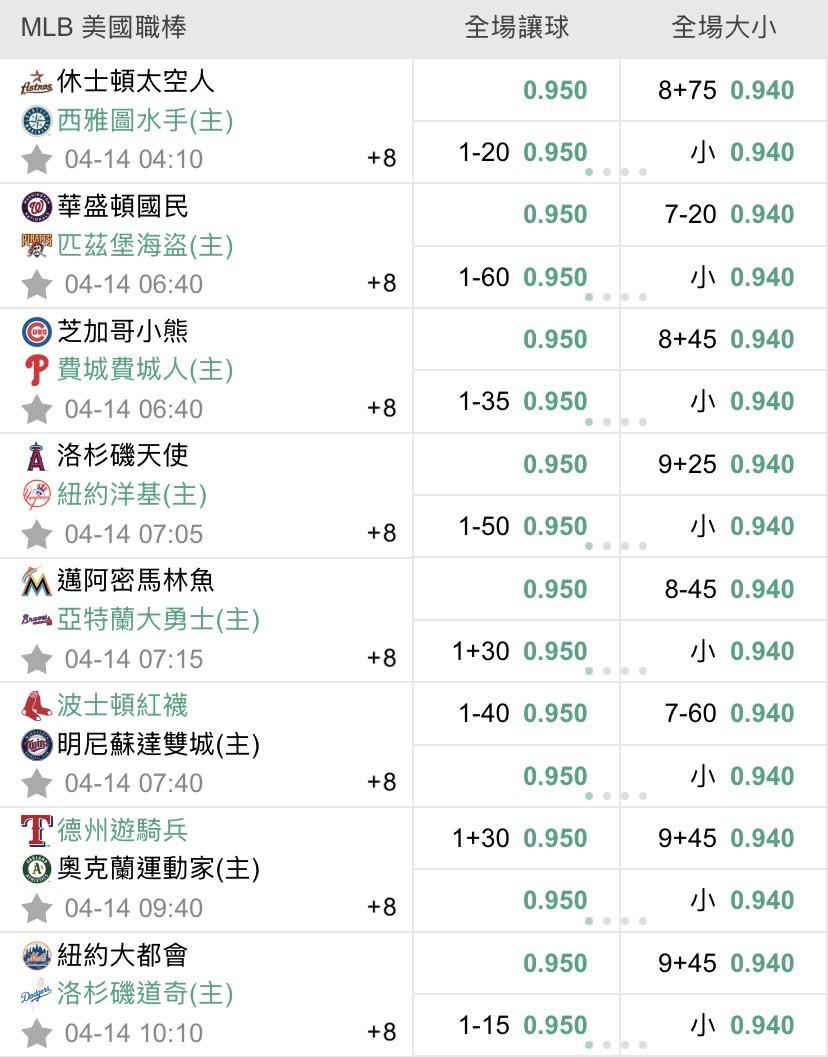Click the Houston Astros team logo

click(x=36, y=83)
